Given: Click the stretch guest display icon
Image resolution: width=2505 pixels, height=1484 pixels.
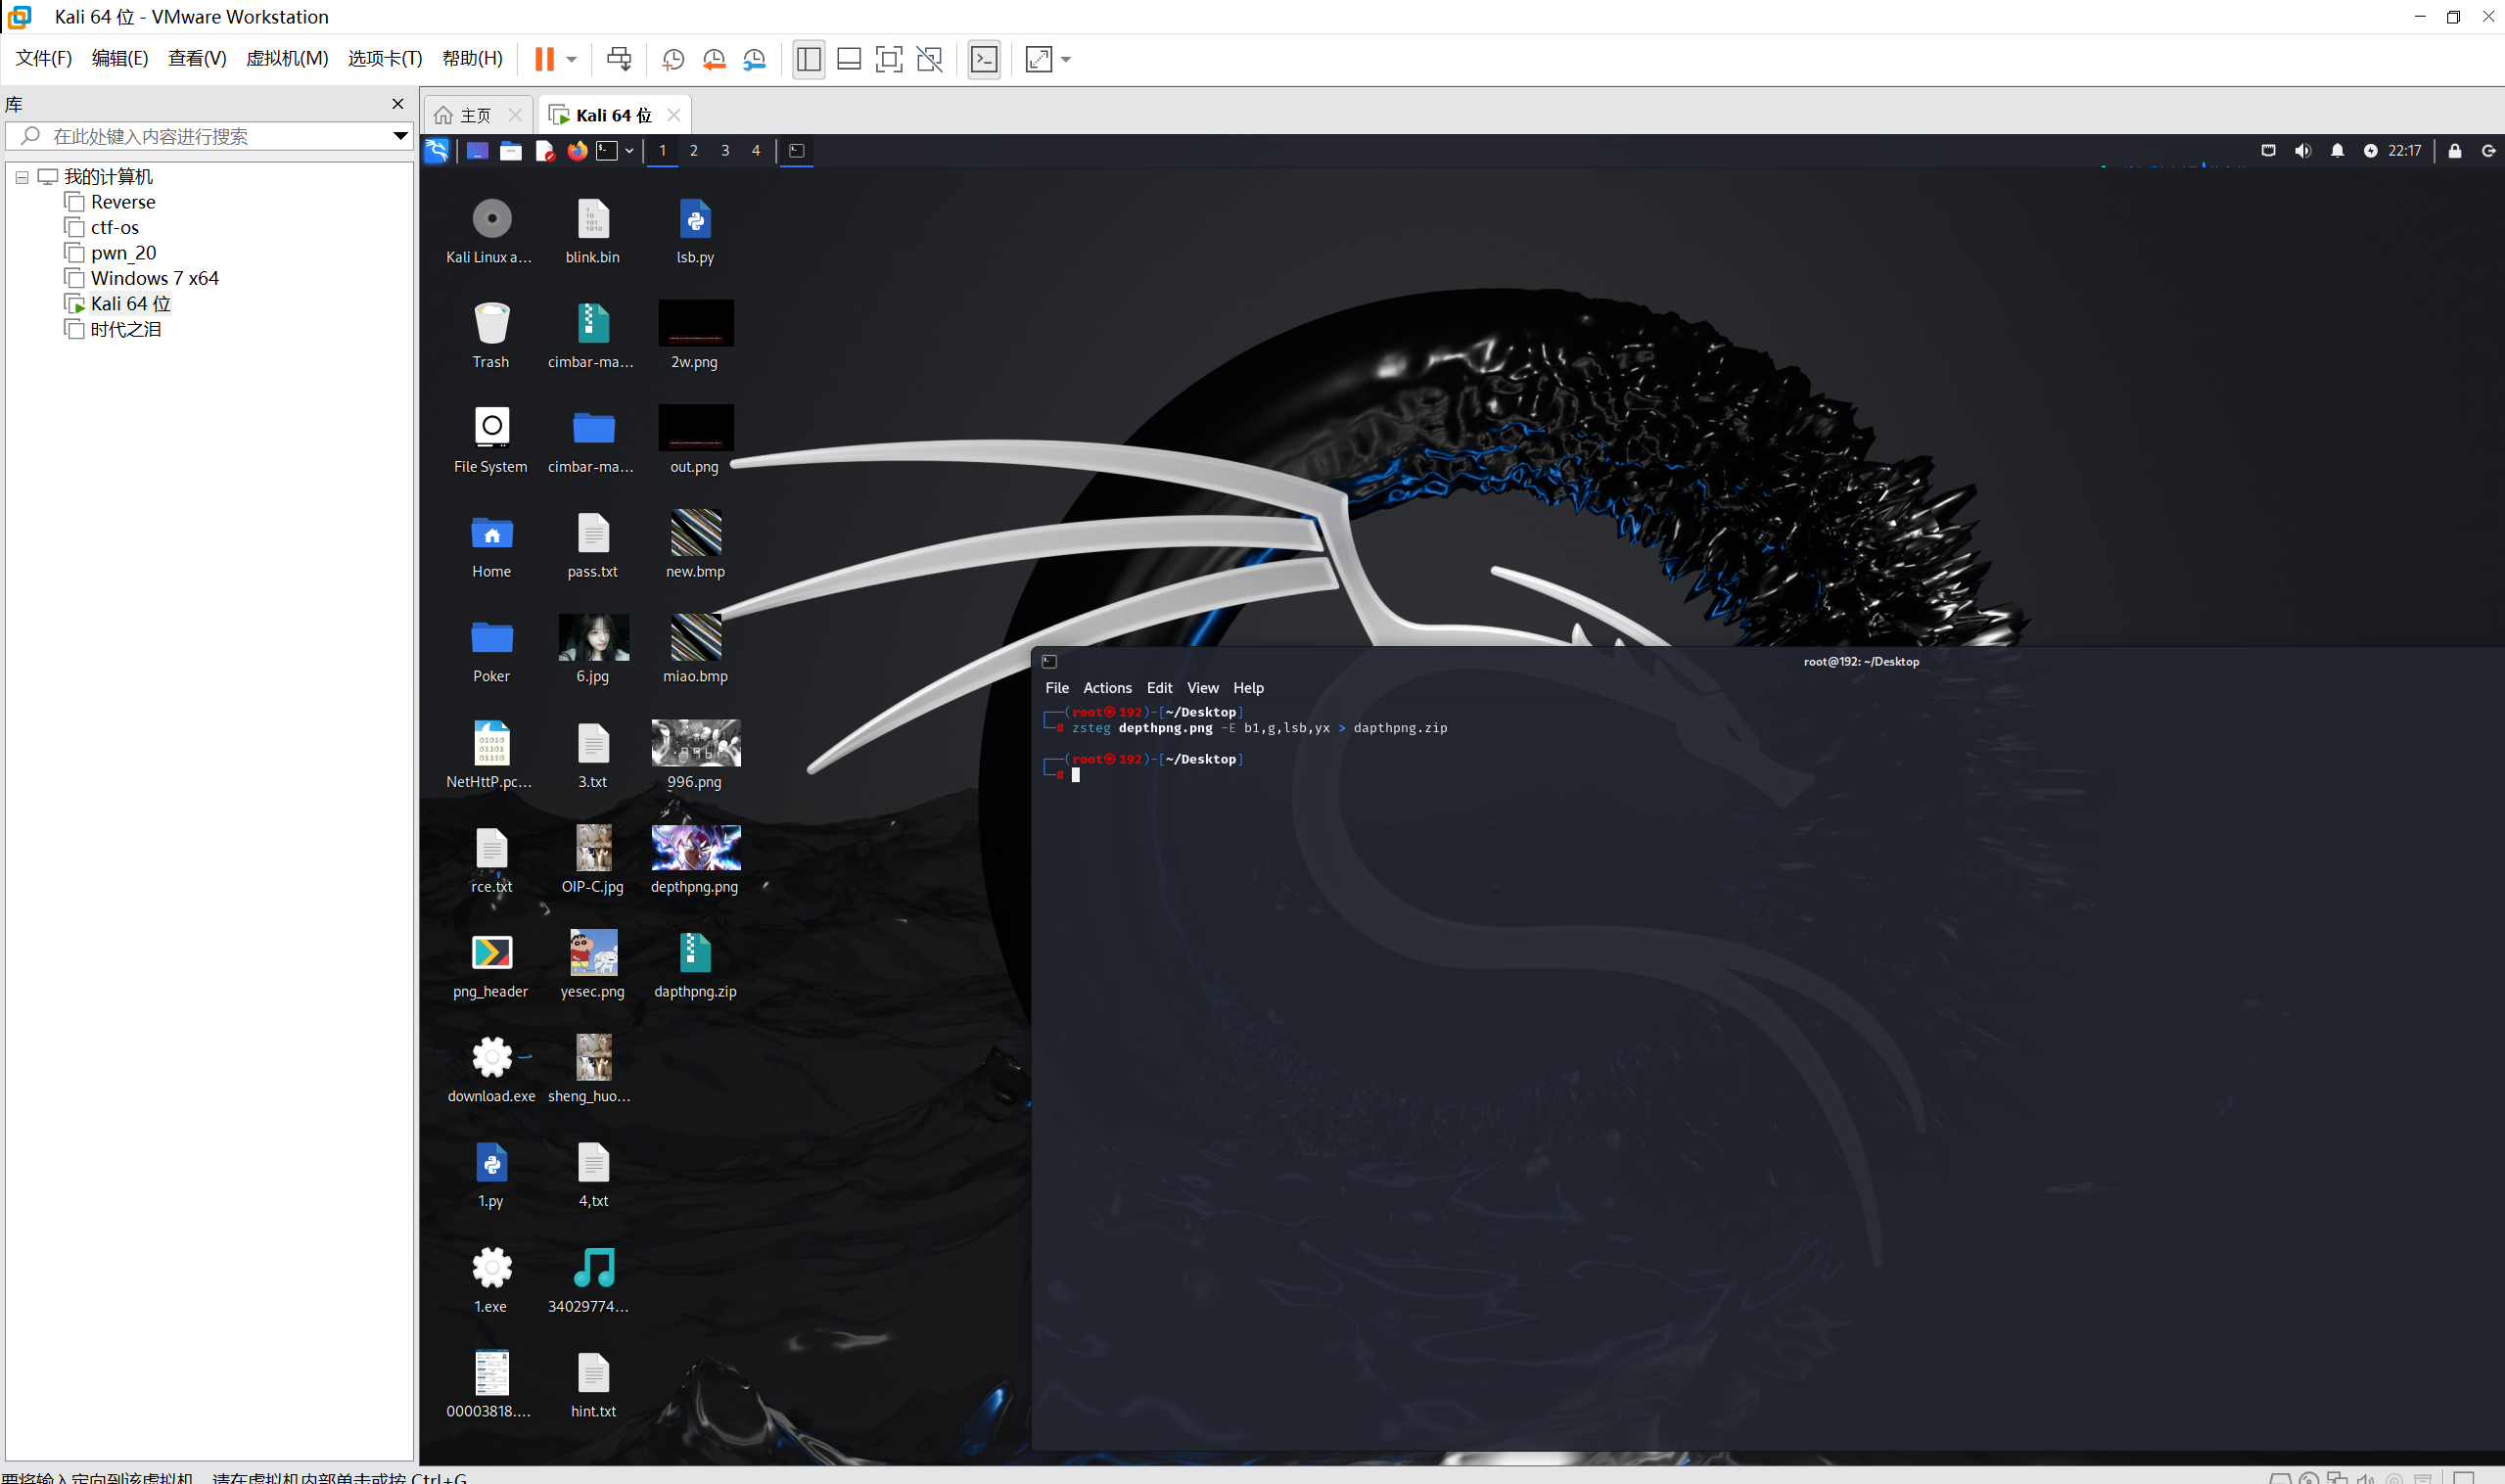Looking at the screenshot, I should [1039, 59].
